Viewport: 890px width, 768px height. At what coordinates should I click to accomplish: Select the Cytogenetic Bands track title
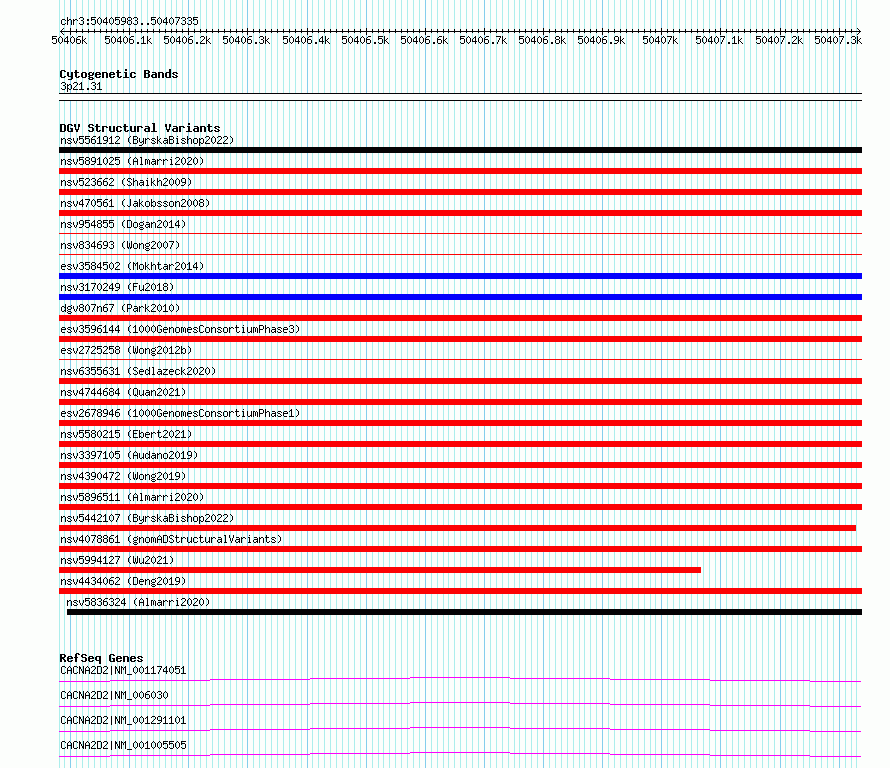tap(119, 74)
